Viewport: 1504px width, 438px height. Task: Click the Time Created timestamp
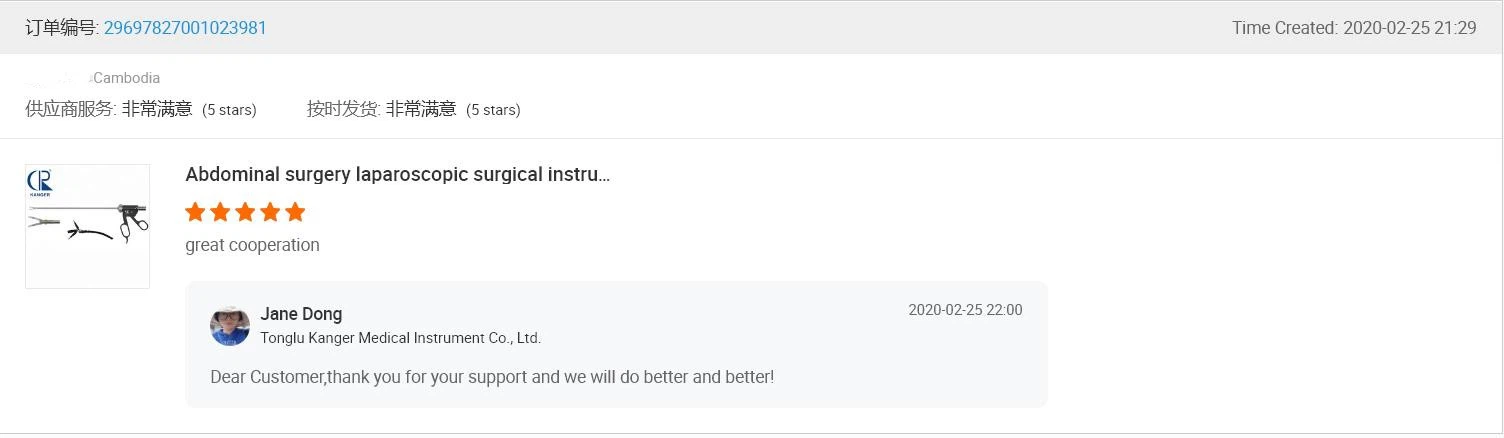pos(1353,28)
